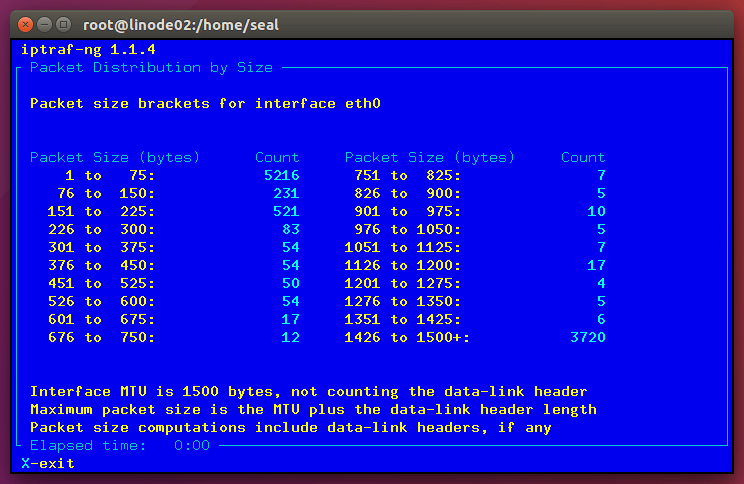Select the count 17 for 601 to 675

pos(291,319)
